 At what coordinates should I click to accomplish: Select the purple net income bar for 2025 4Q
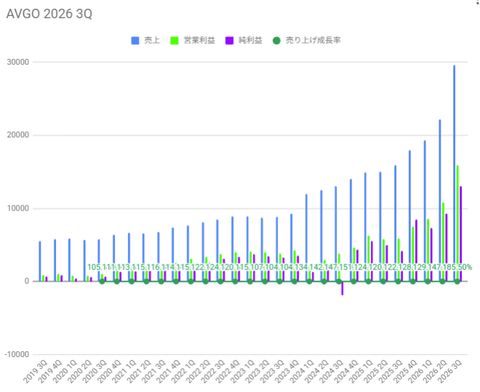tap(416, 250)
